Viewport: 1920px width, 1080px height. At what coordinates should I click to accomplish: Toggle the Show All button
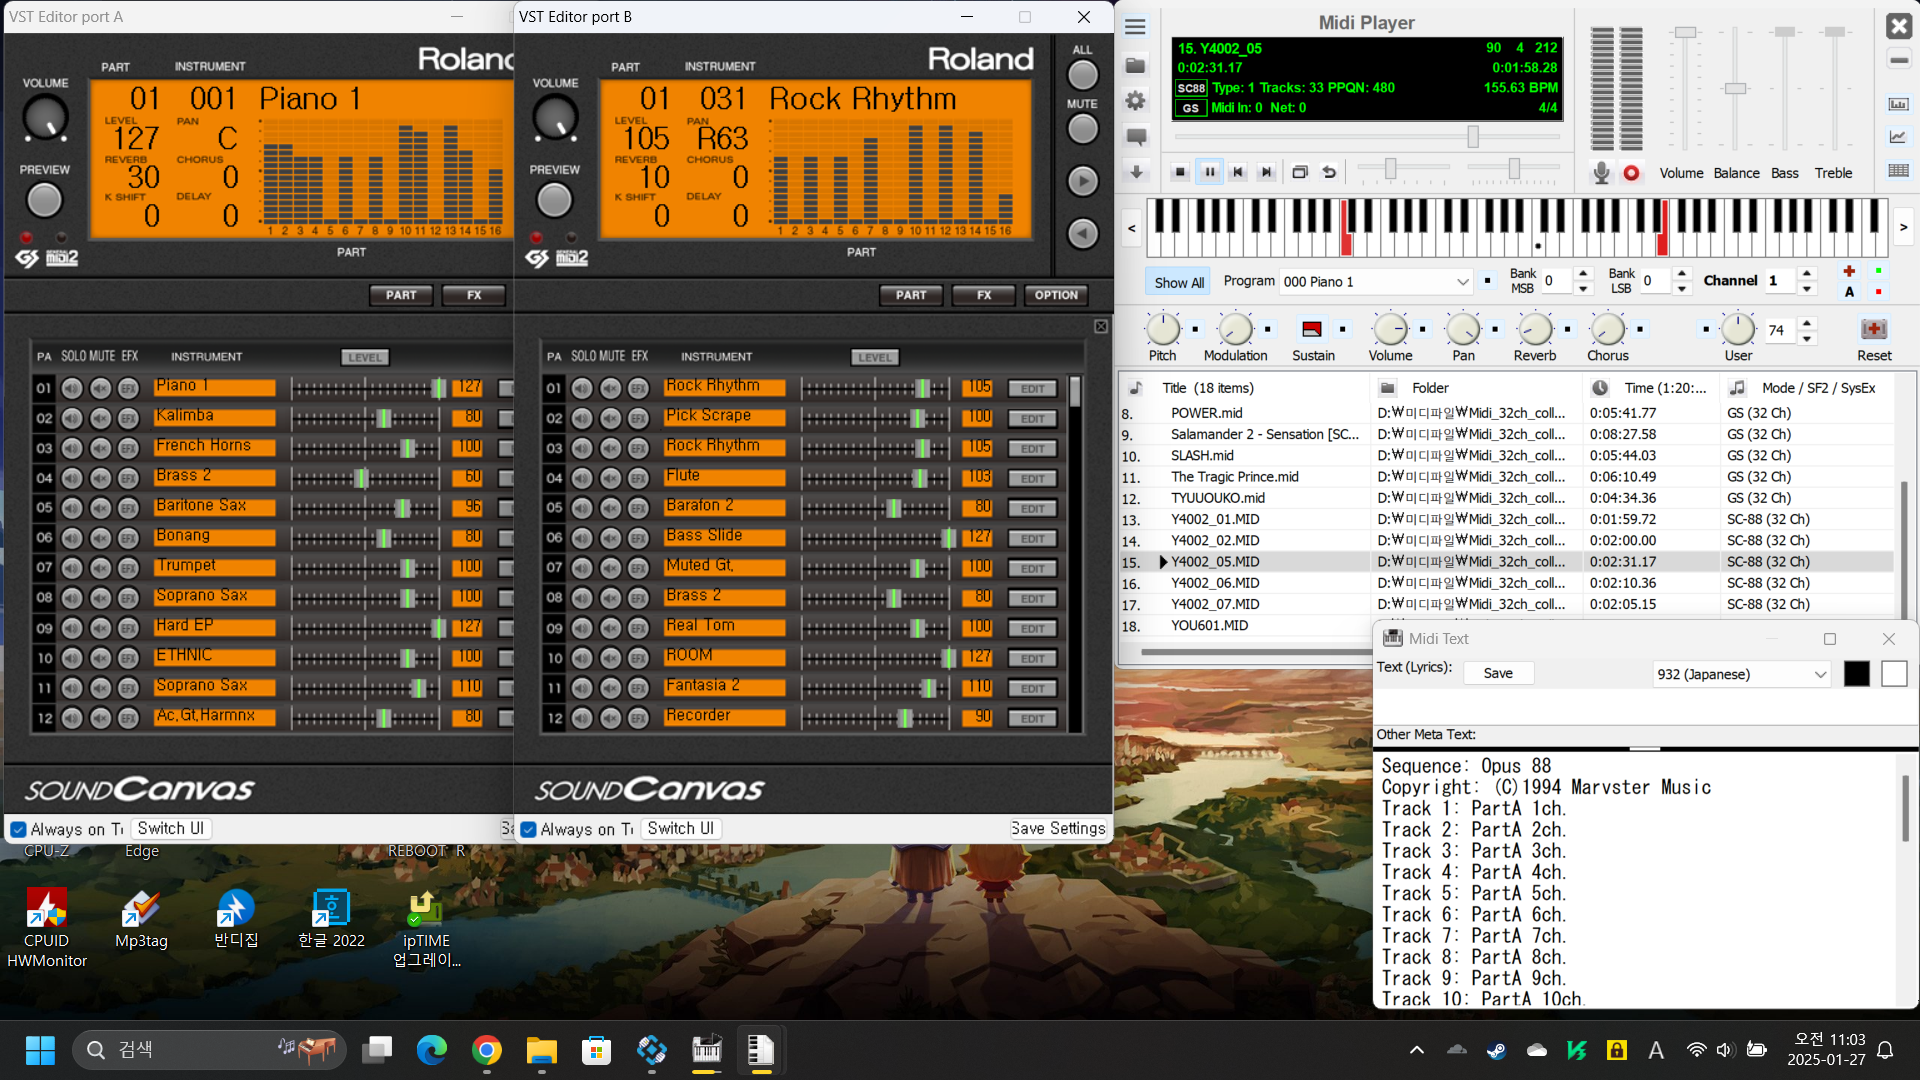pyautogui.click(x=1178, y=282)
